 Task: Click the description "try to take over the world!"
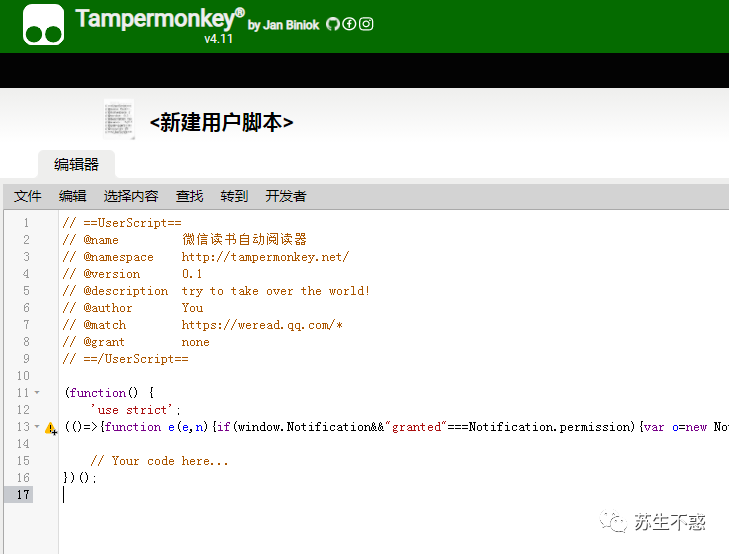(x=276, y=291)
